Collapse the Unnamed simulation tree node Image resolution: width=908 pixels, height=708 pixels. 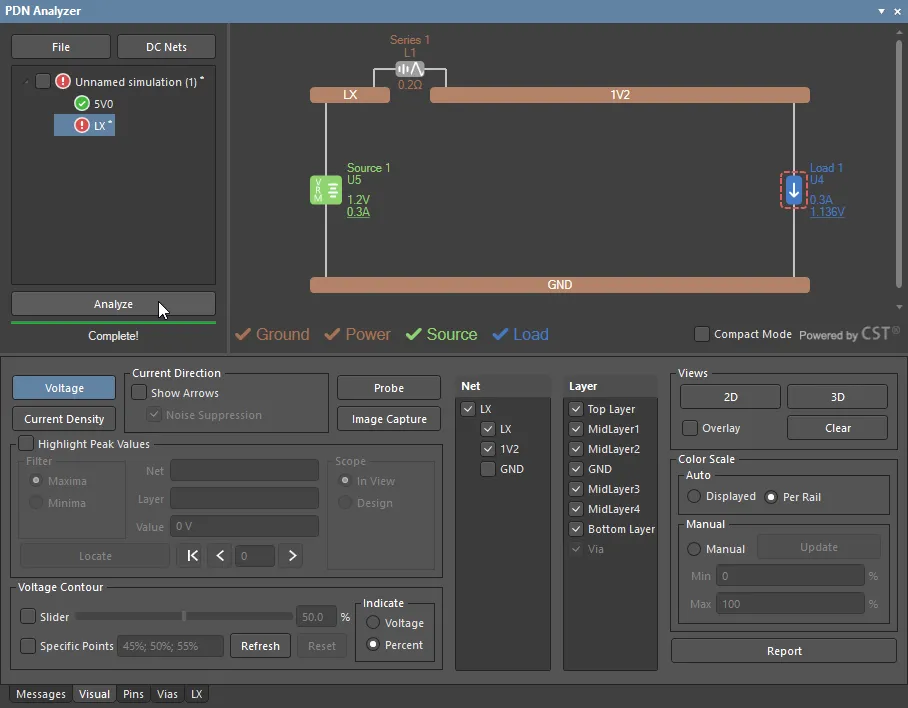coord(25,82)
